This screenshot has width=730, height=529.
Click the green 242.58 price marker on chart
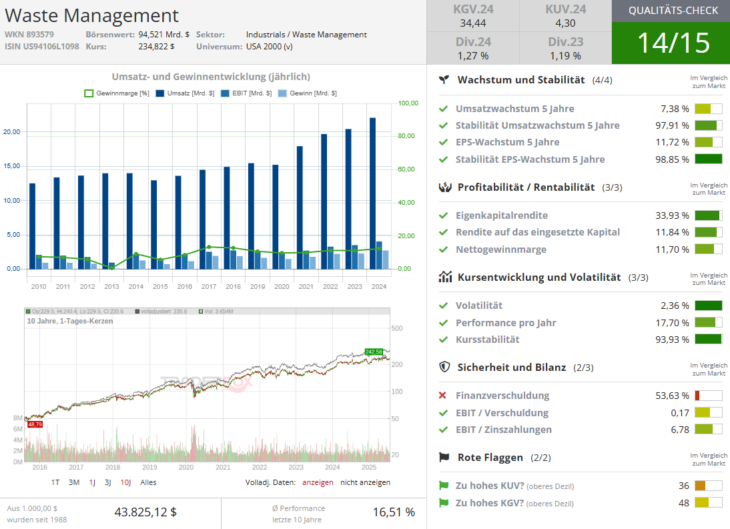tap(374, 352)
